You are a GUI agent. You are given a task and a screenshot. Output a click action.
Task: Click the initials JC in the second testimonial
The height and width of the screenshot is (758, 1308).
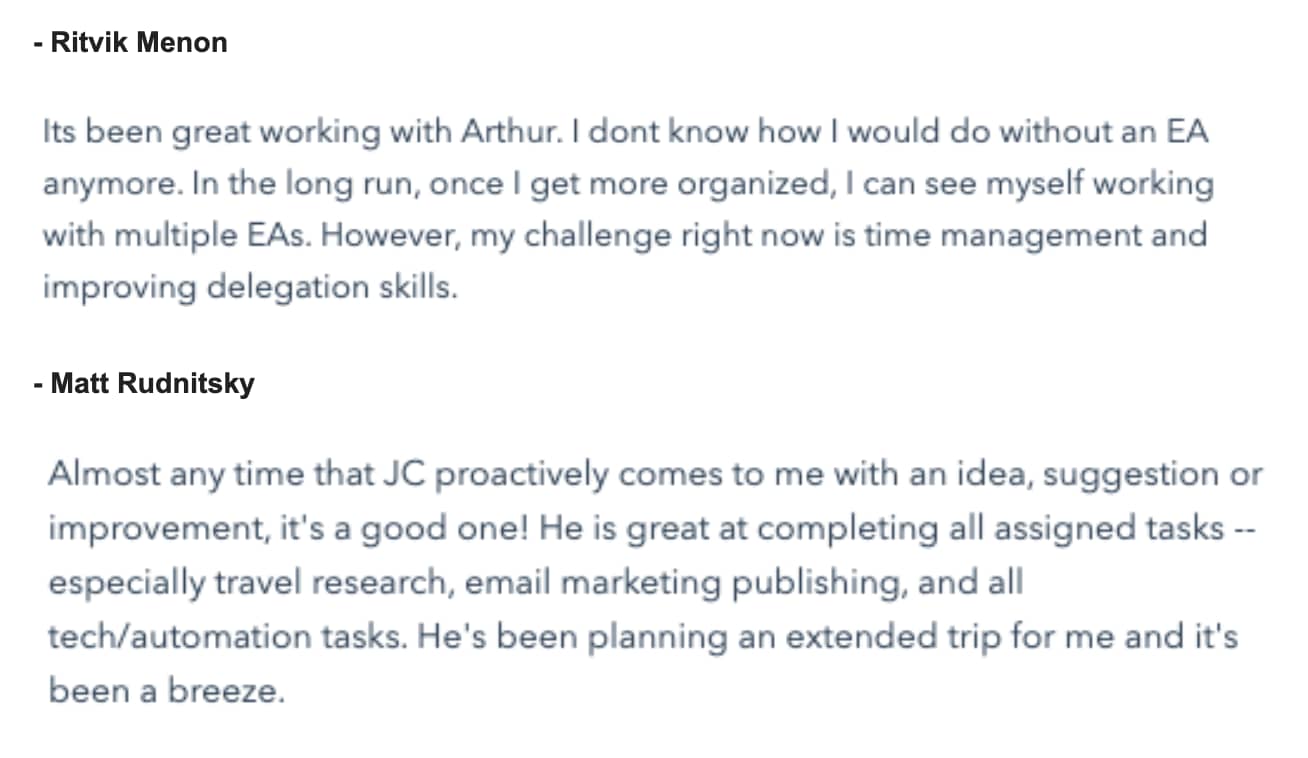tap(405, 474)
